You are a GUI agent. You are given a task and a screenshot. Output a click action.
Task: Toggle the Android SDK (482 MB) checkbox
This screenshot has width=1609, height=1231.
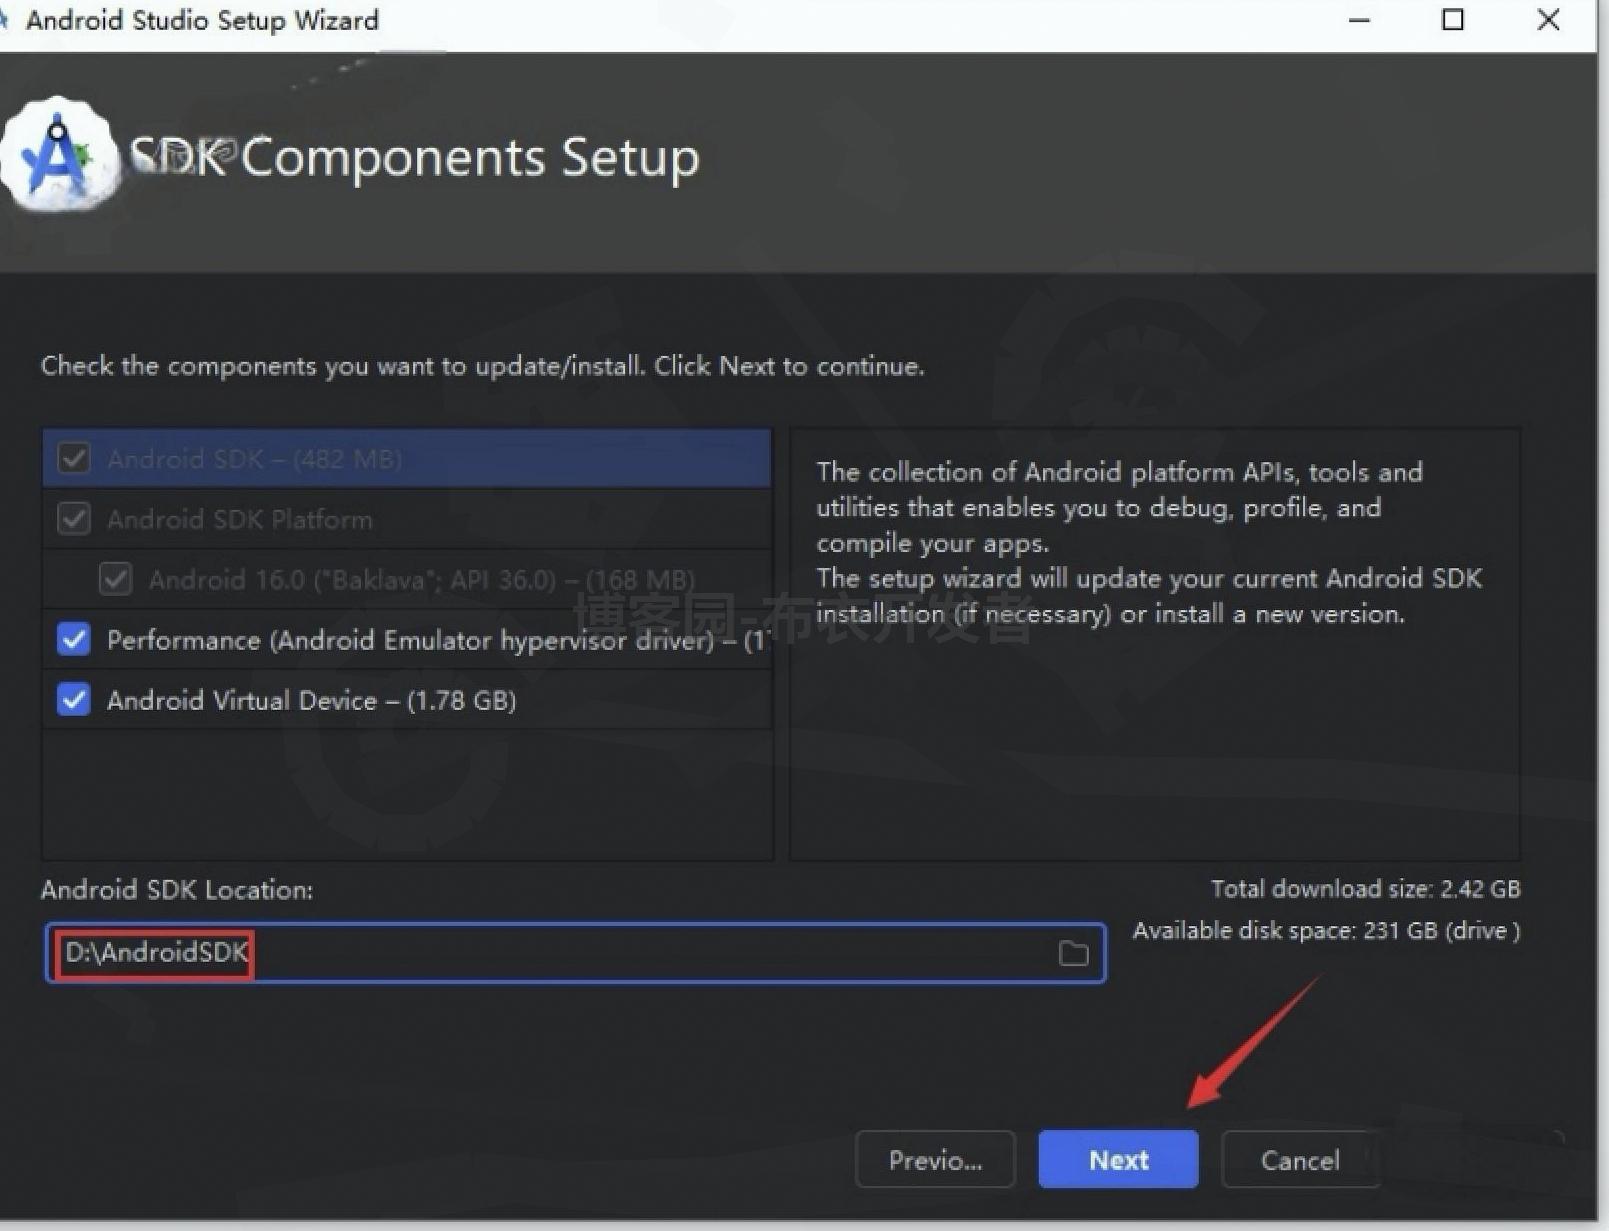click(74, 458)
